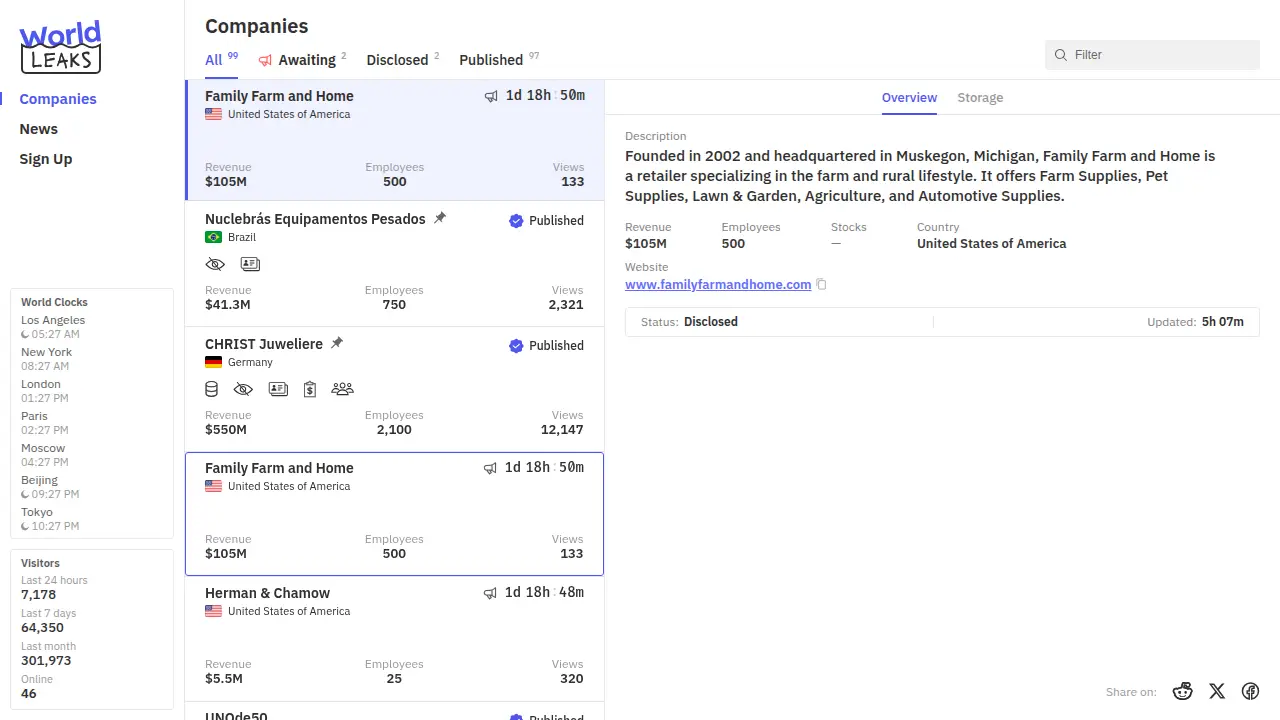Open the Sign Up page
Screen dimensions: 1280x720
(x=46, y=159)
